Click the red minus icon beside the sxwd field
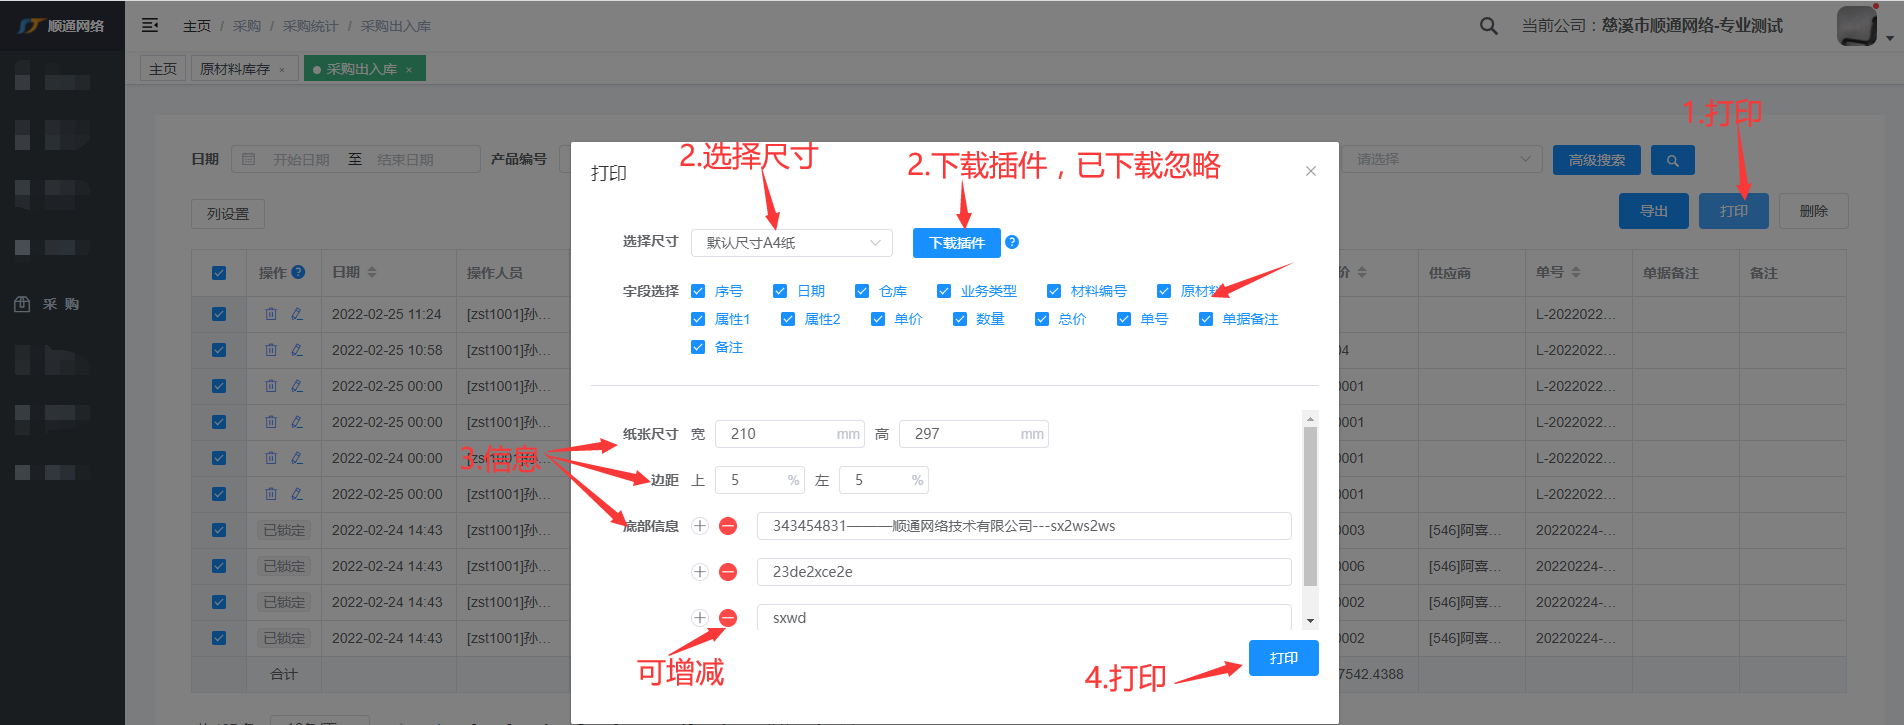Viewport: 1904px width, 725px height. [x=728, y=618]
